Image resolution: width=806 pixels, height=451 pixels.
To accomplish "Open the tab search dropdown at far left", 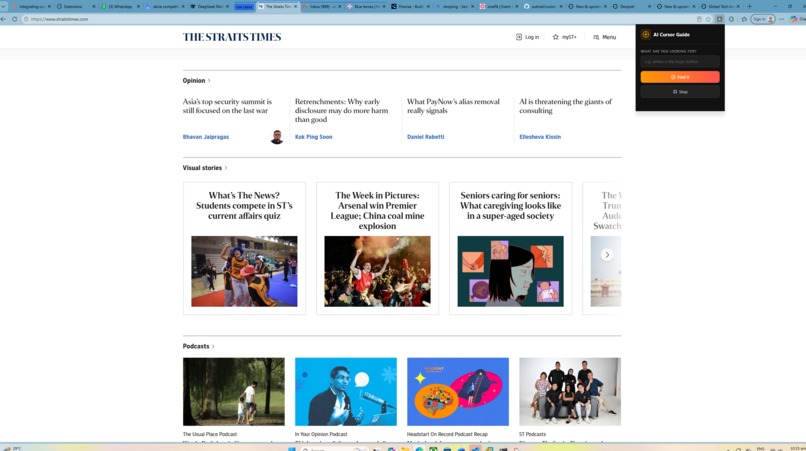I will (x=4, y=6).
